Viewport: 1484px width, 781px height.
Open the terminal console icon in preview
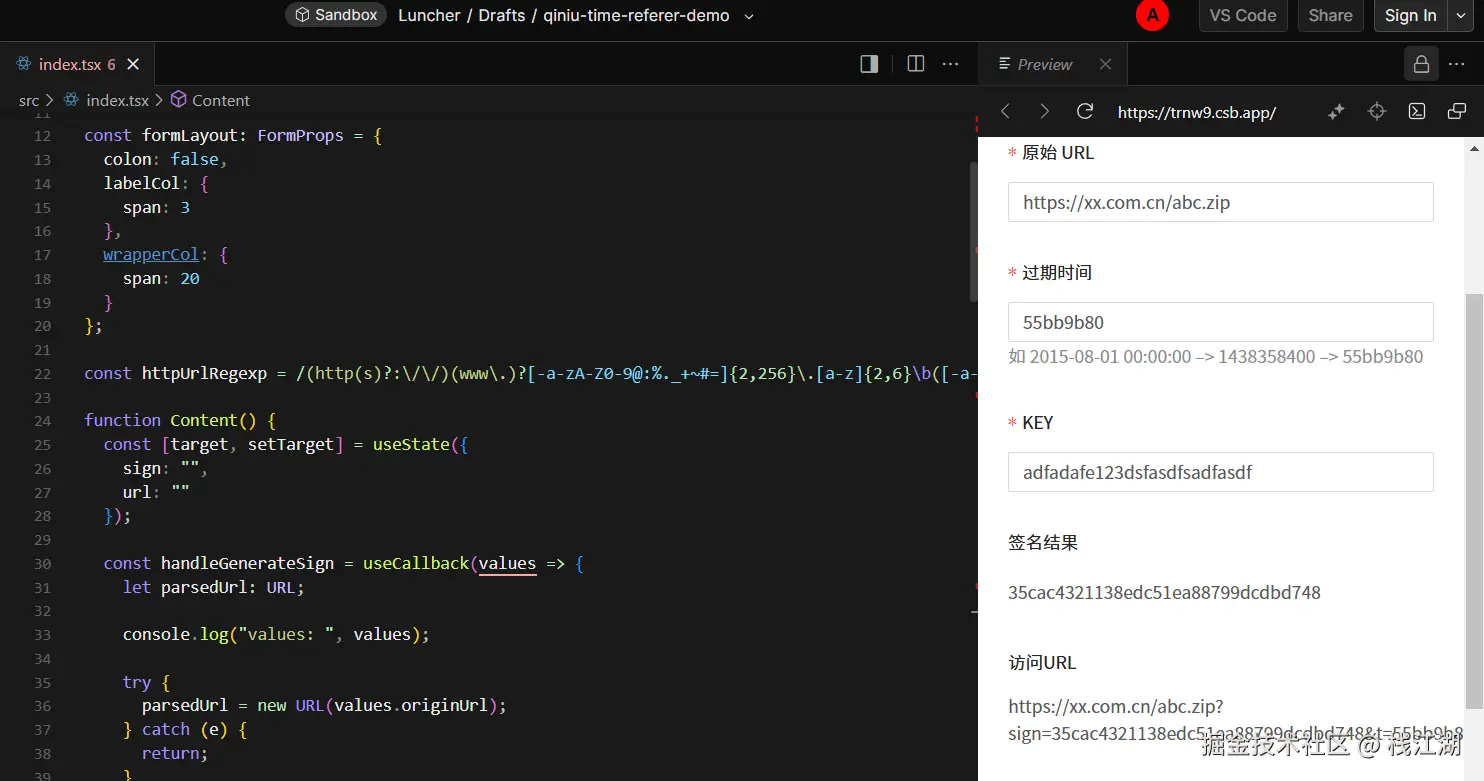(x=1417, y=112)
